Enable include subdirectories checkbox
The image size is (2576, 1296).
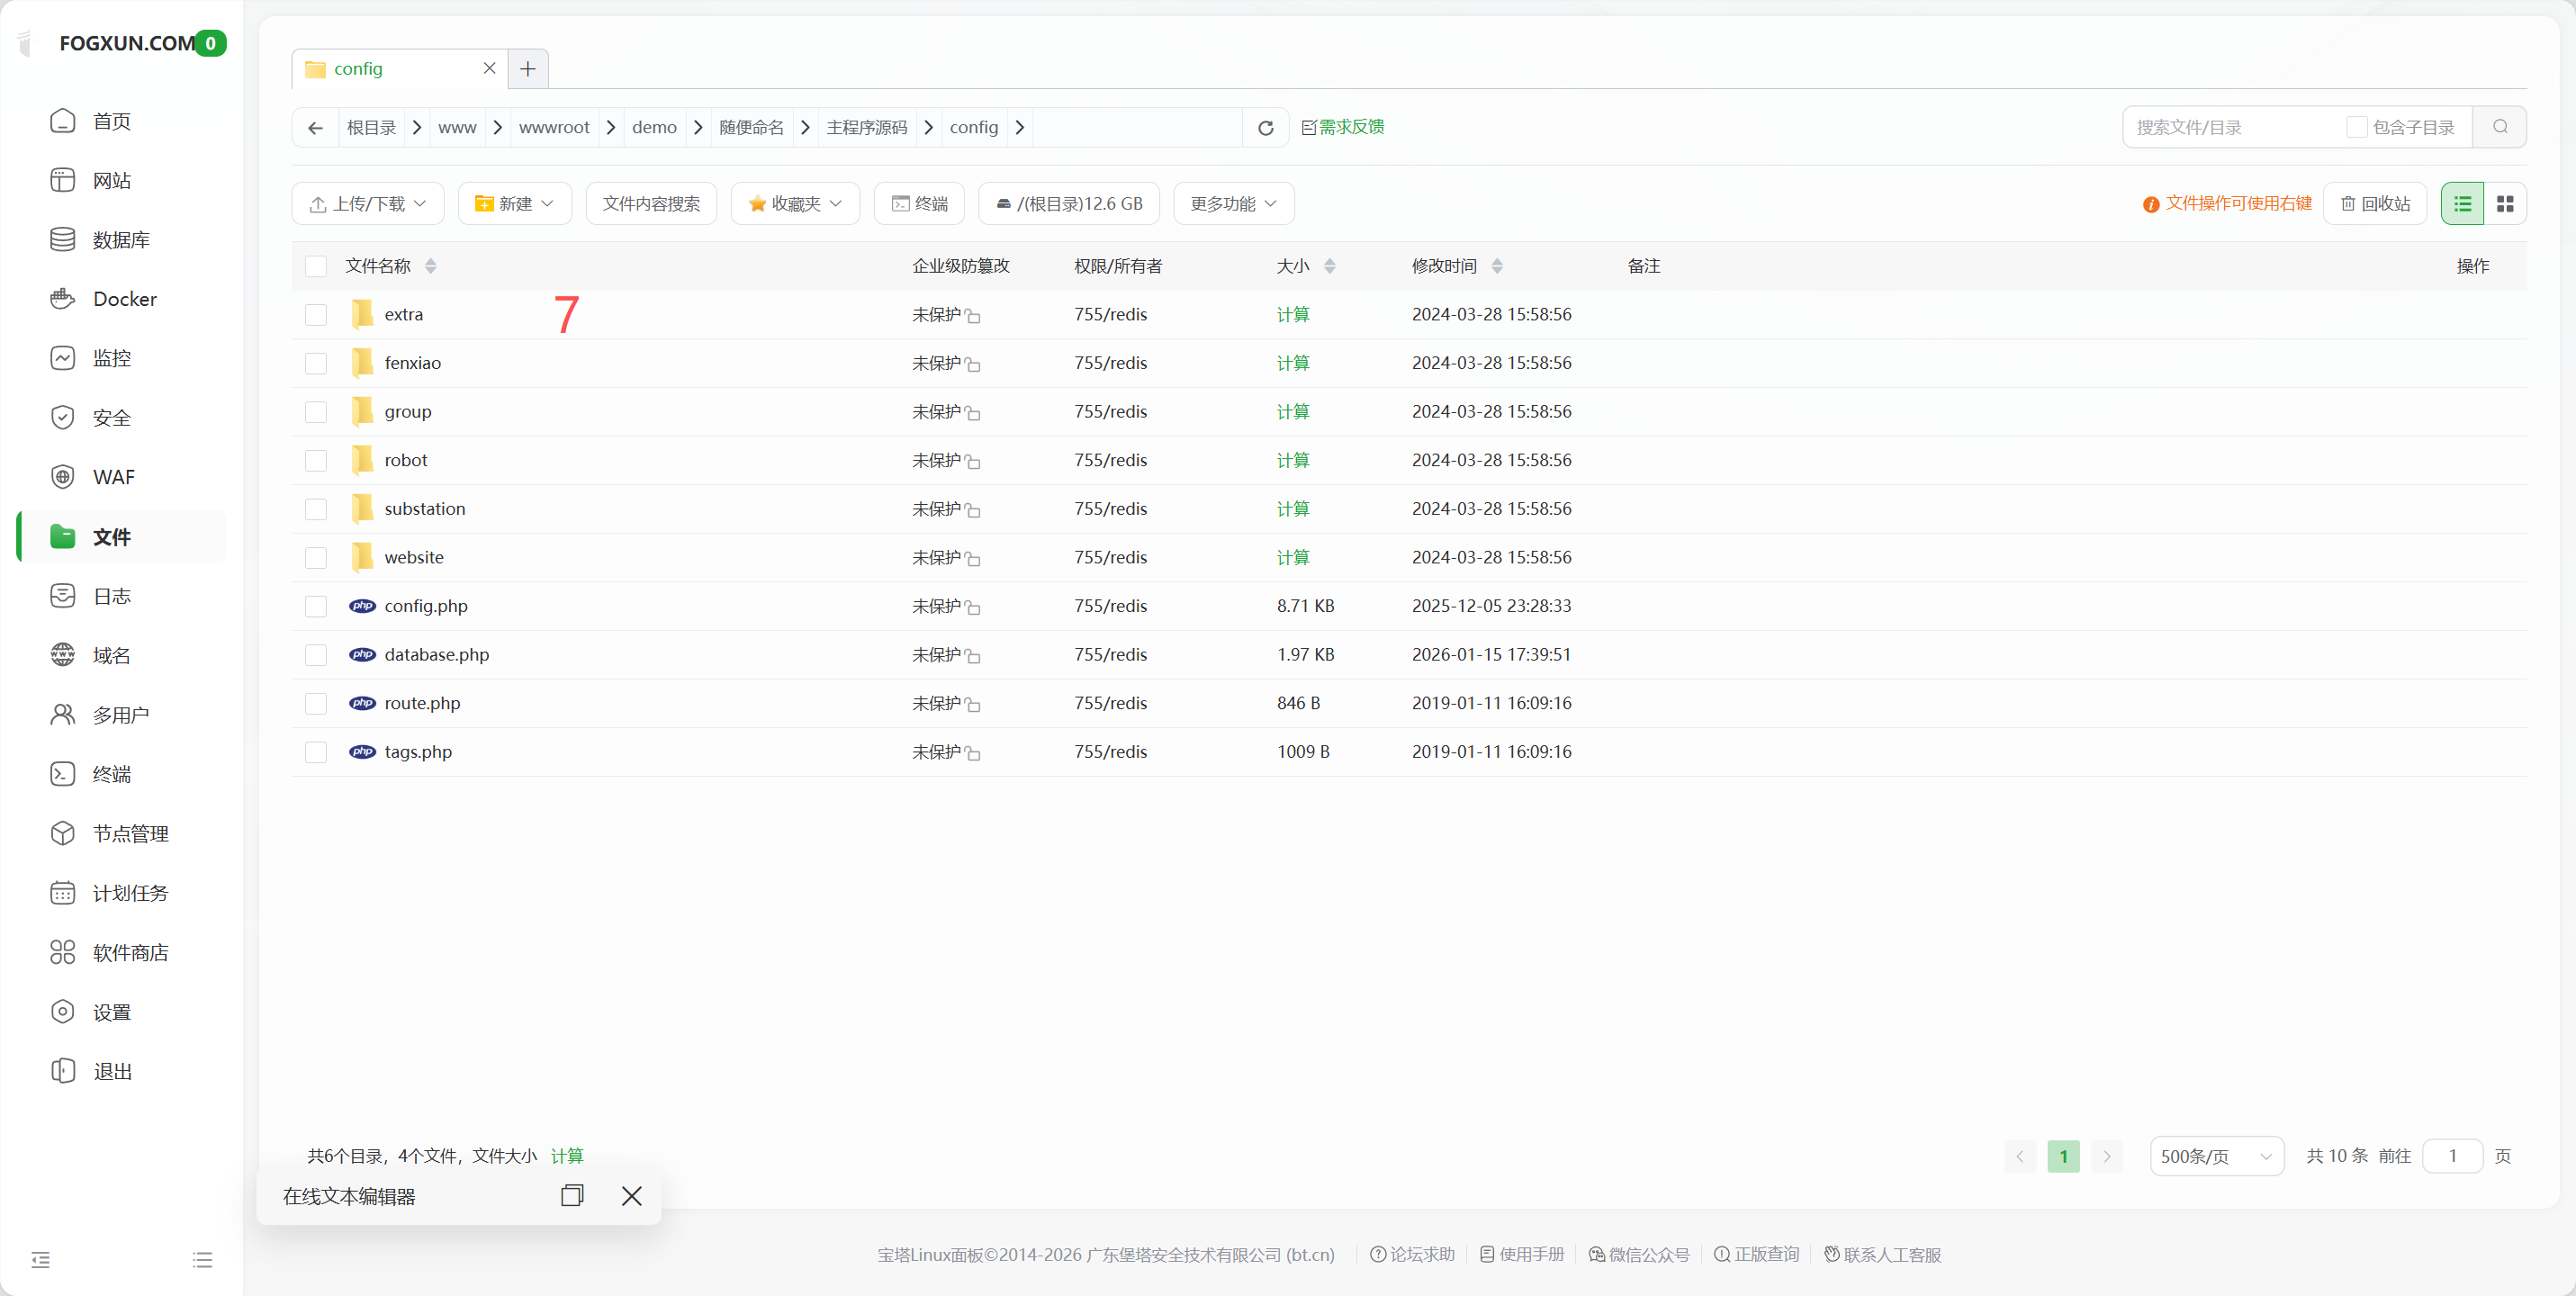pyautogui.click(x=2356, y=127)
